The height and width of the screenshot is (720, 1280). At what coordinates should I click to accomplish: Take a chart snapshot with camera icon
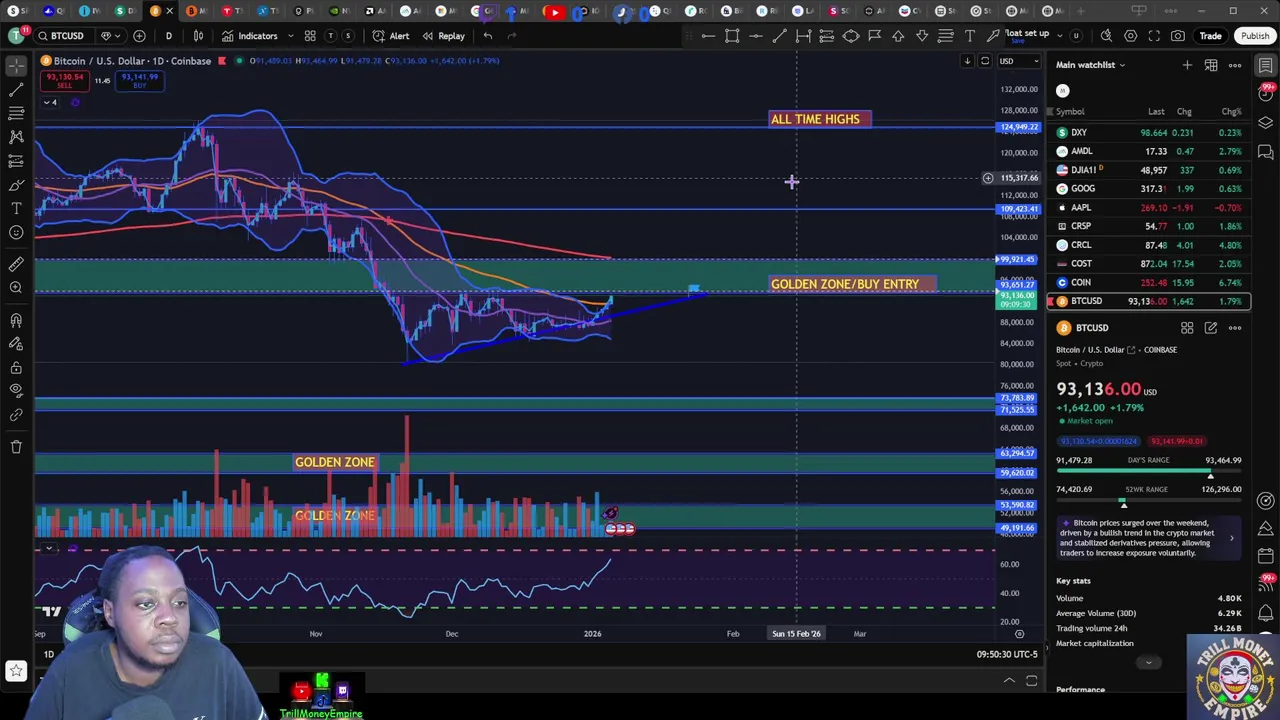click(1178, 36)
